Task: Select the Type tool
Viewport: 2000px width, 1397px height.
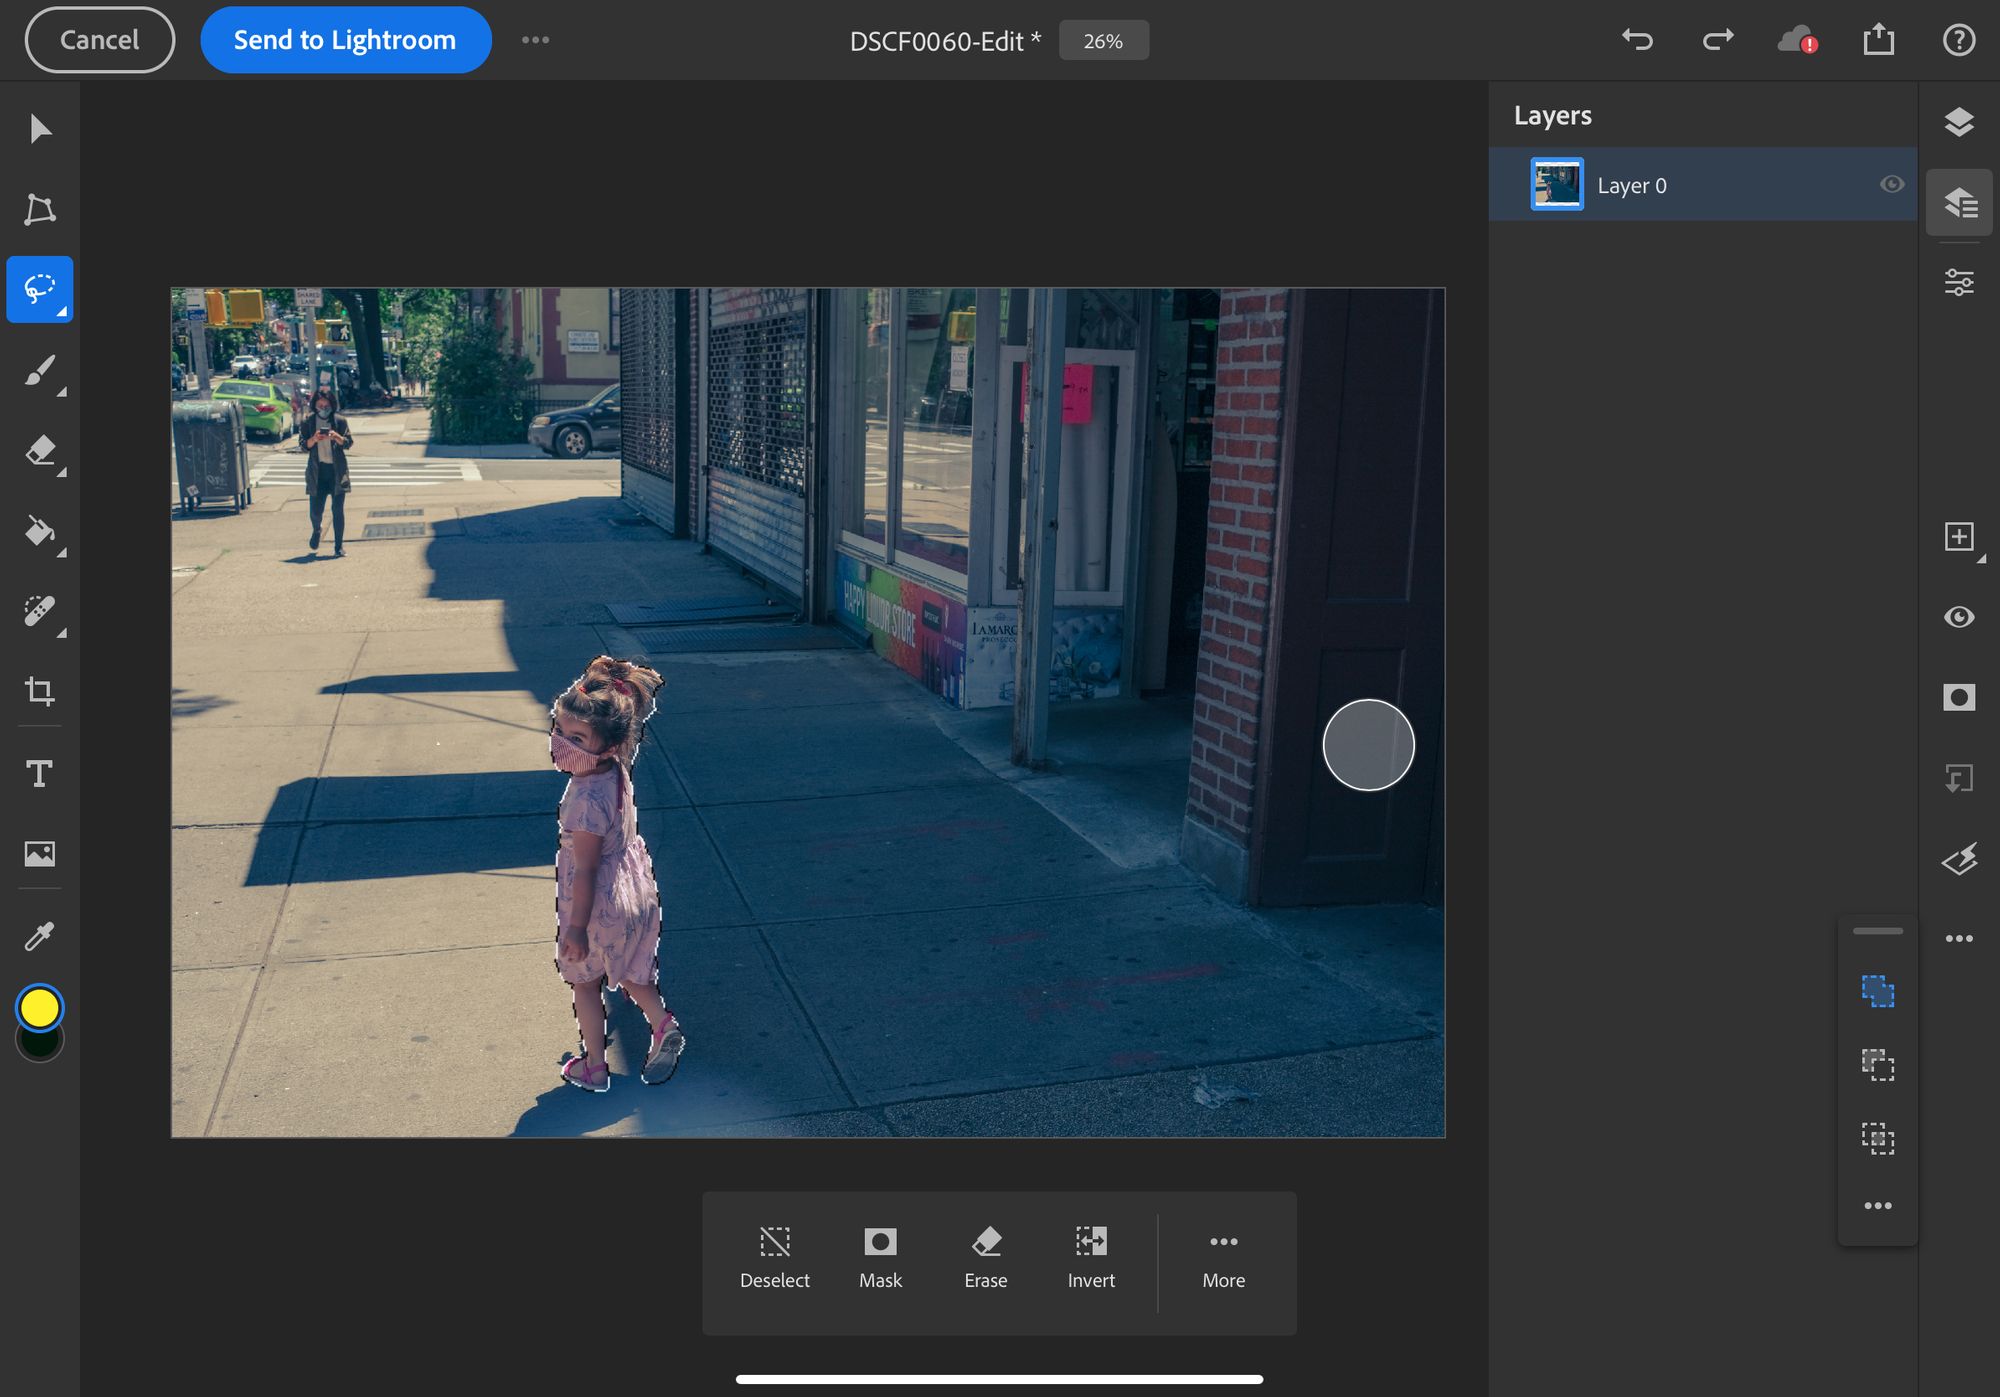Action: tap(40, 773)
